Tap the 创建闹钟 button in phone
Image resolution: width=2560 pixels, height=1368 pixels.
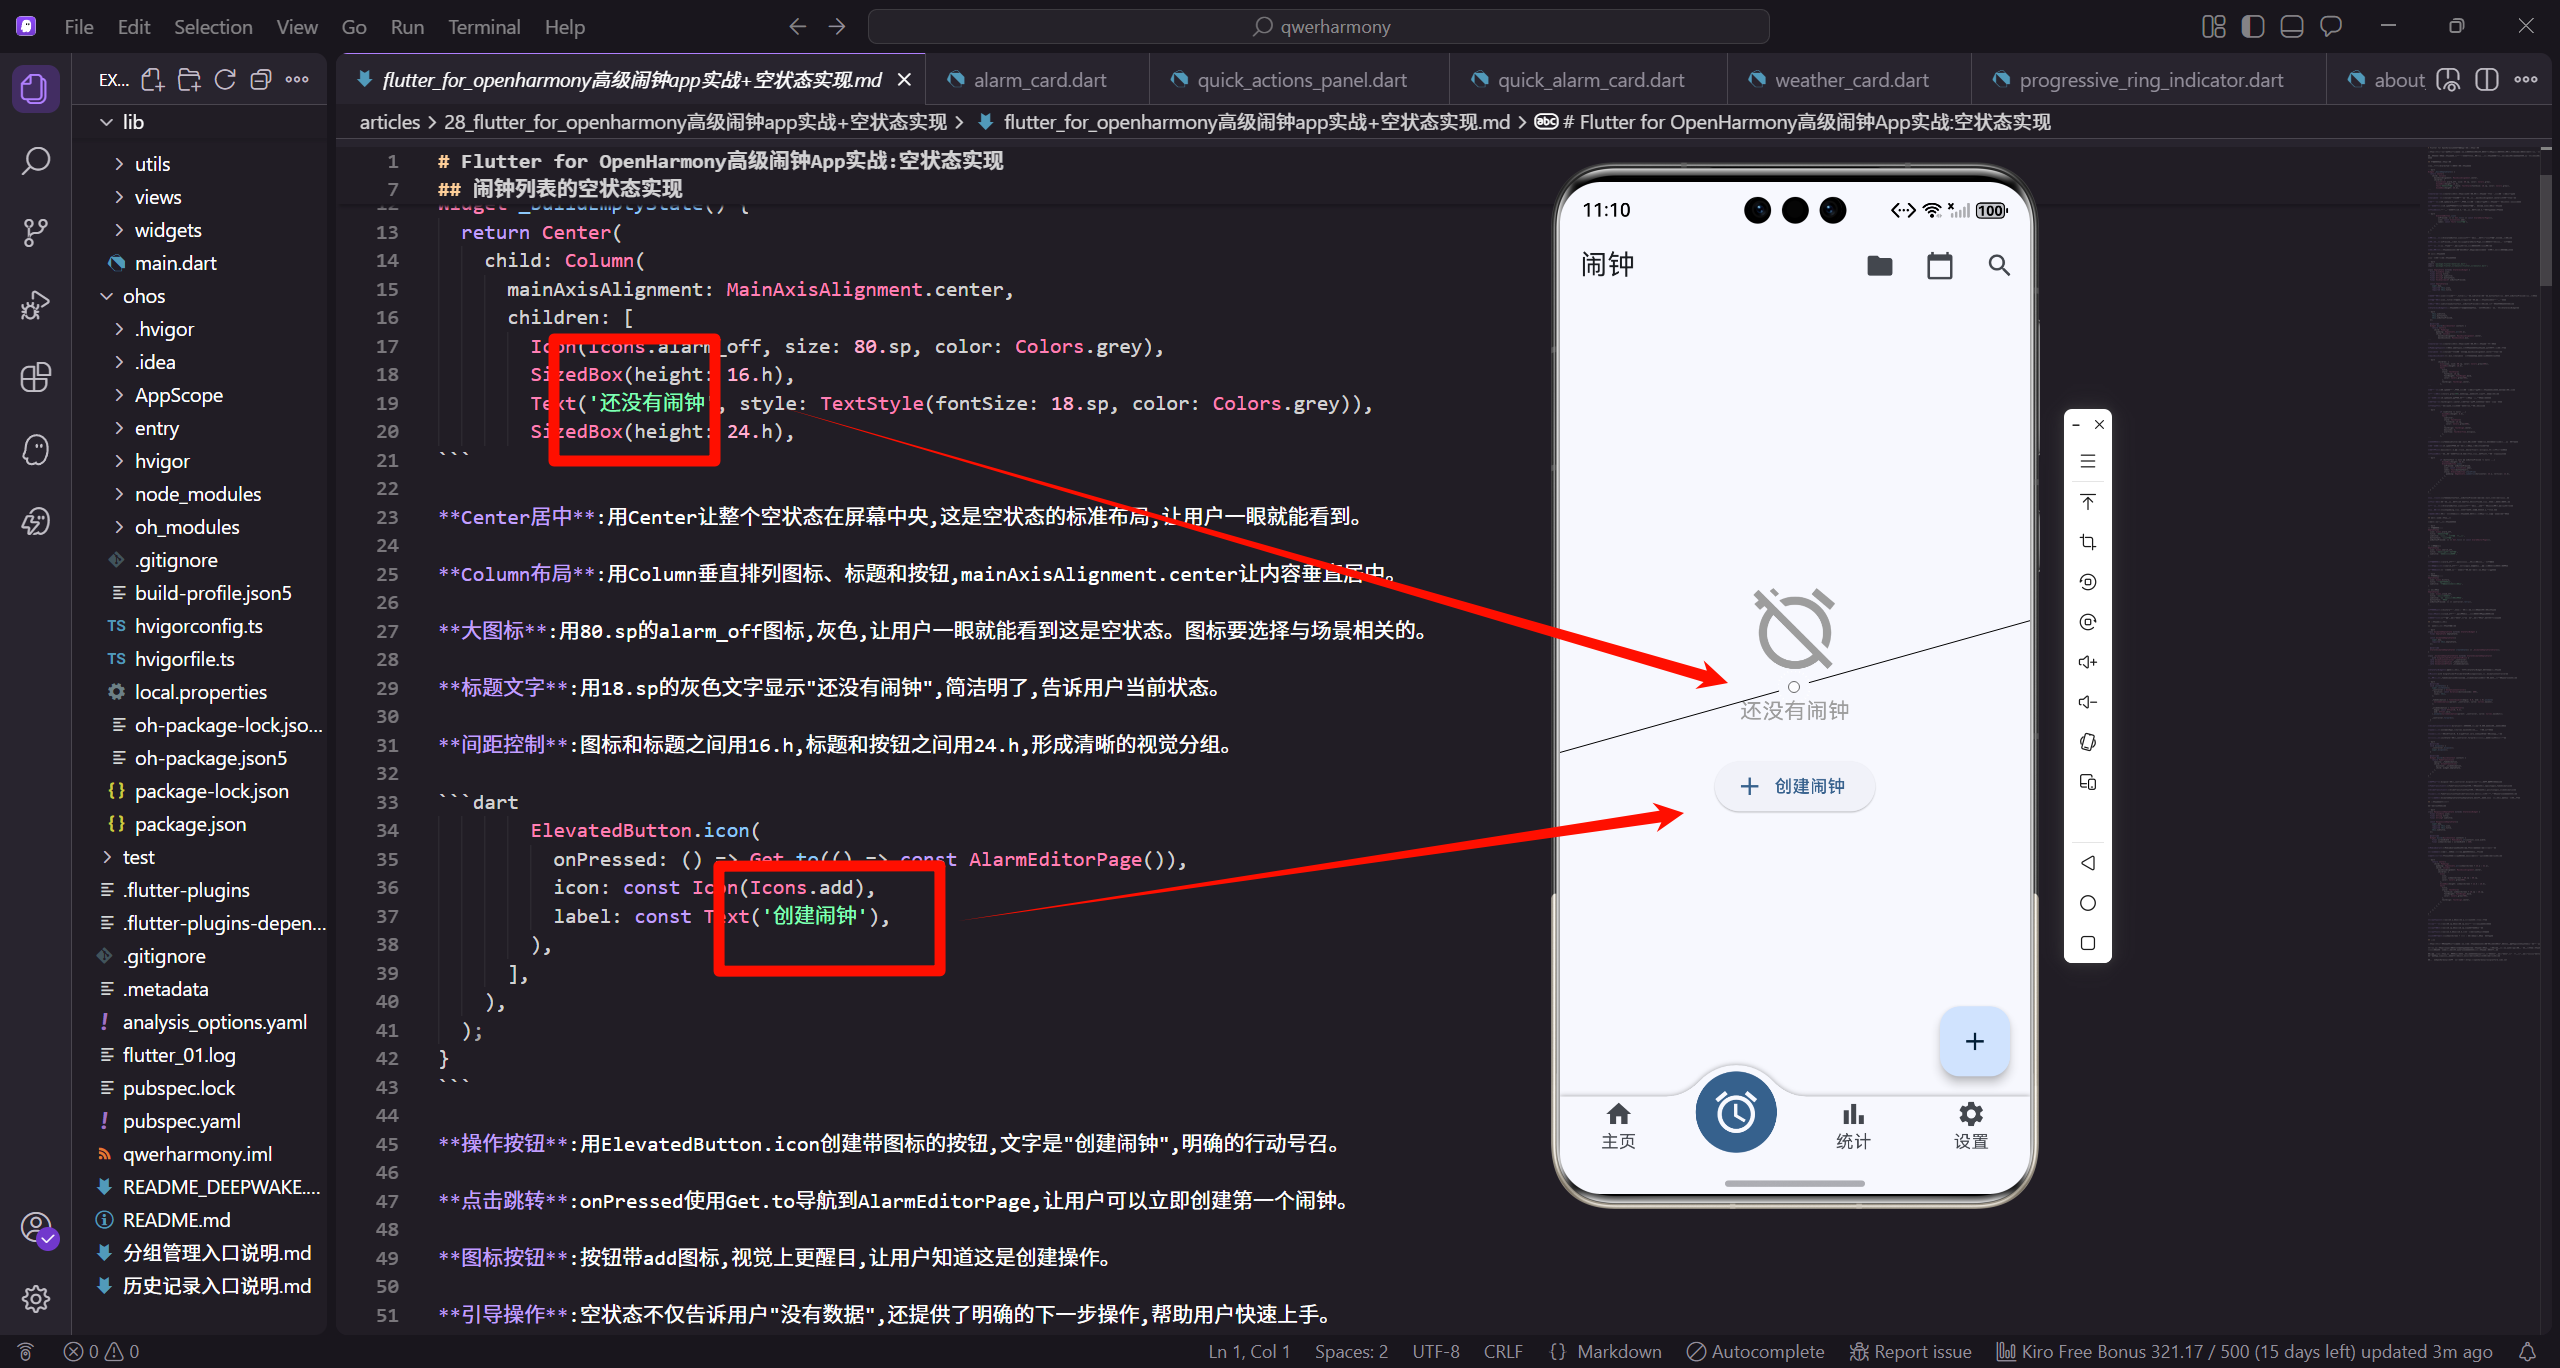click(1795, 786)
